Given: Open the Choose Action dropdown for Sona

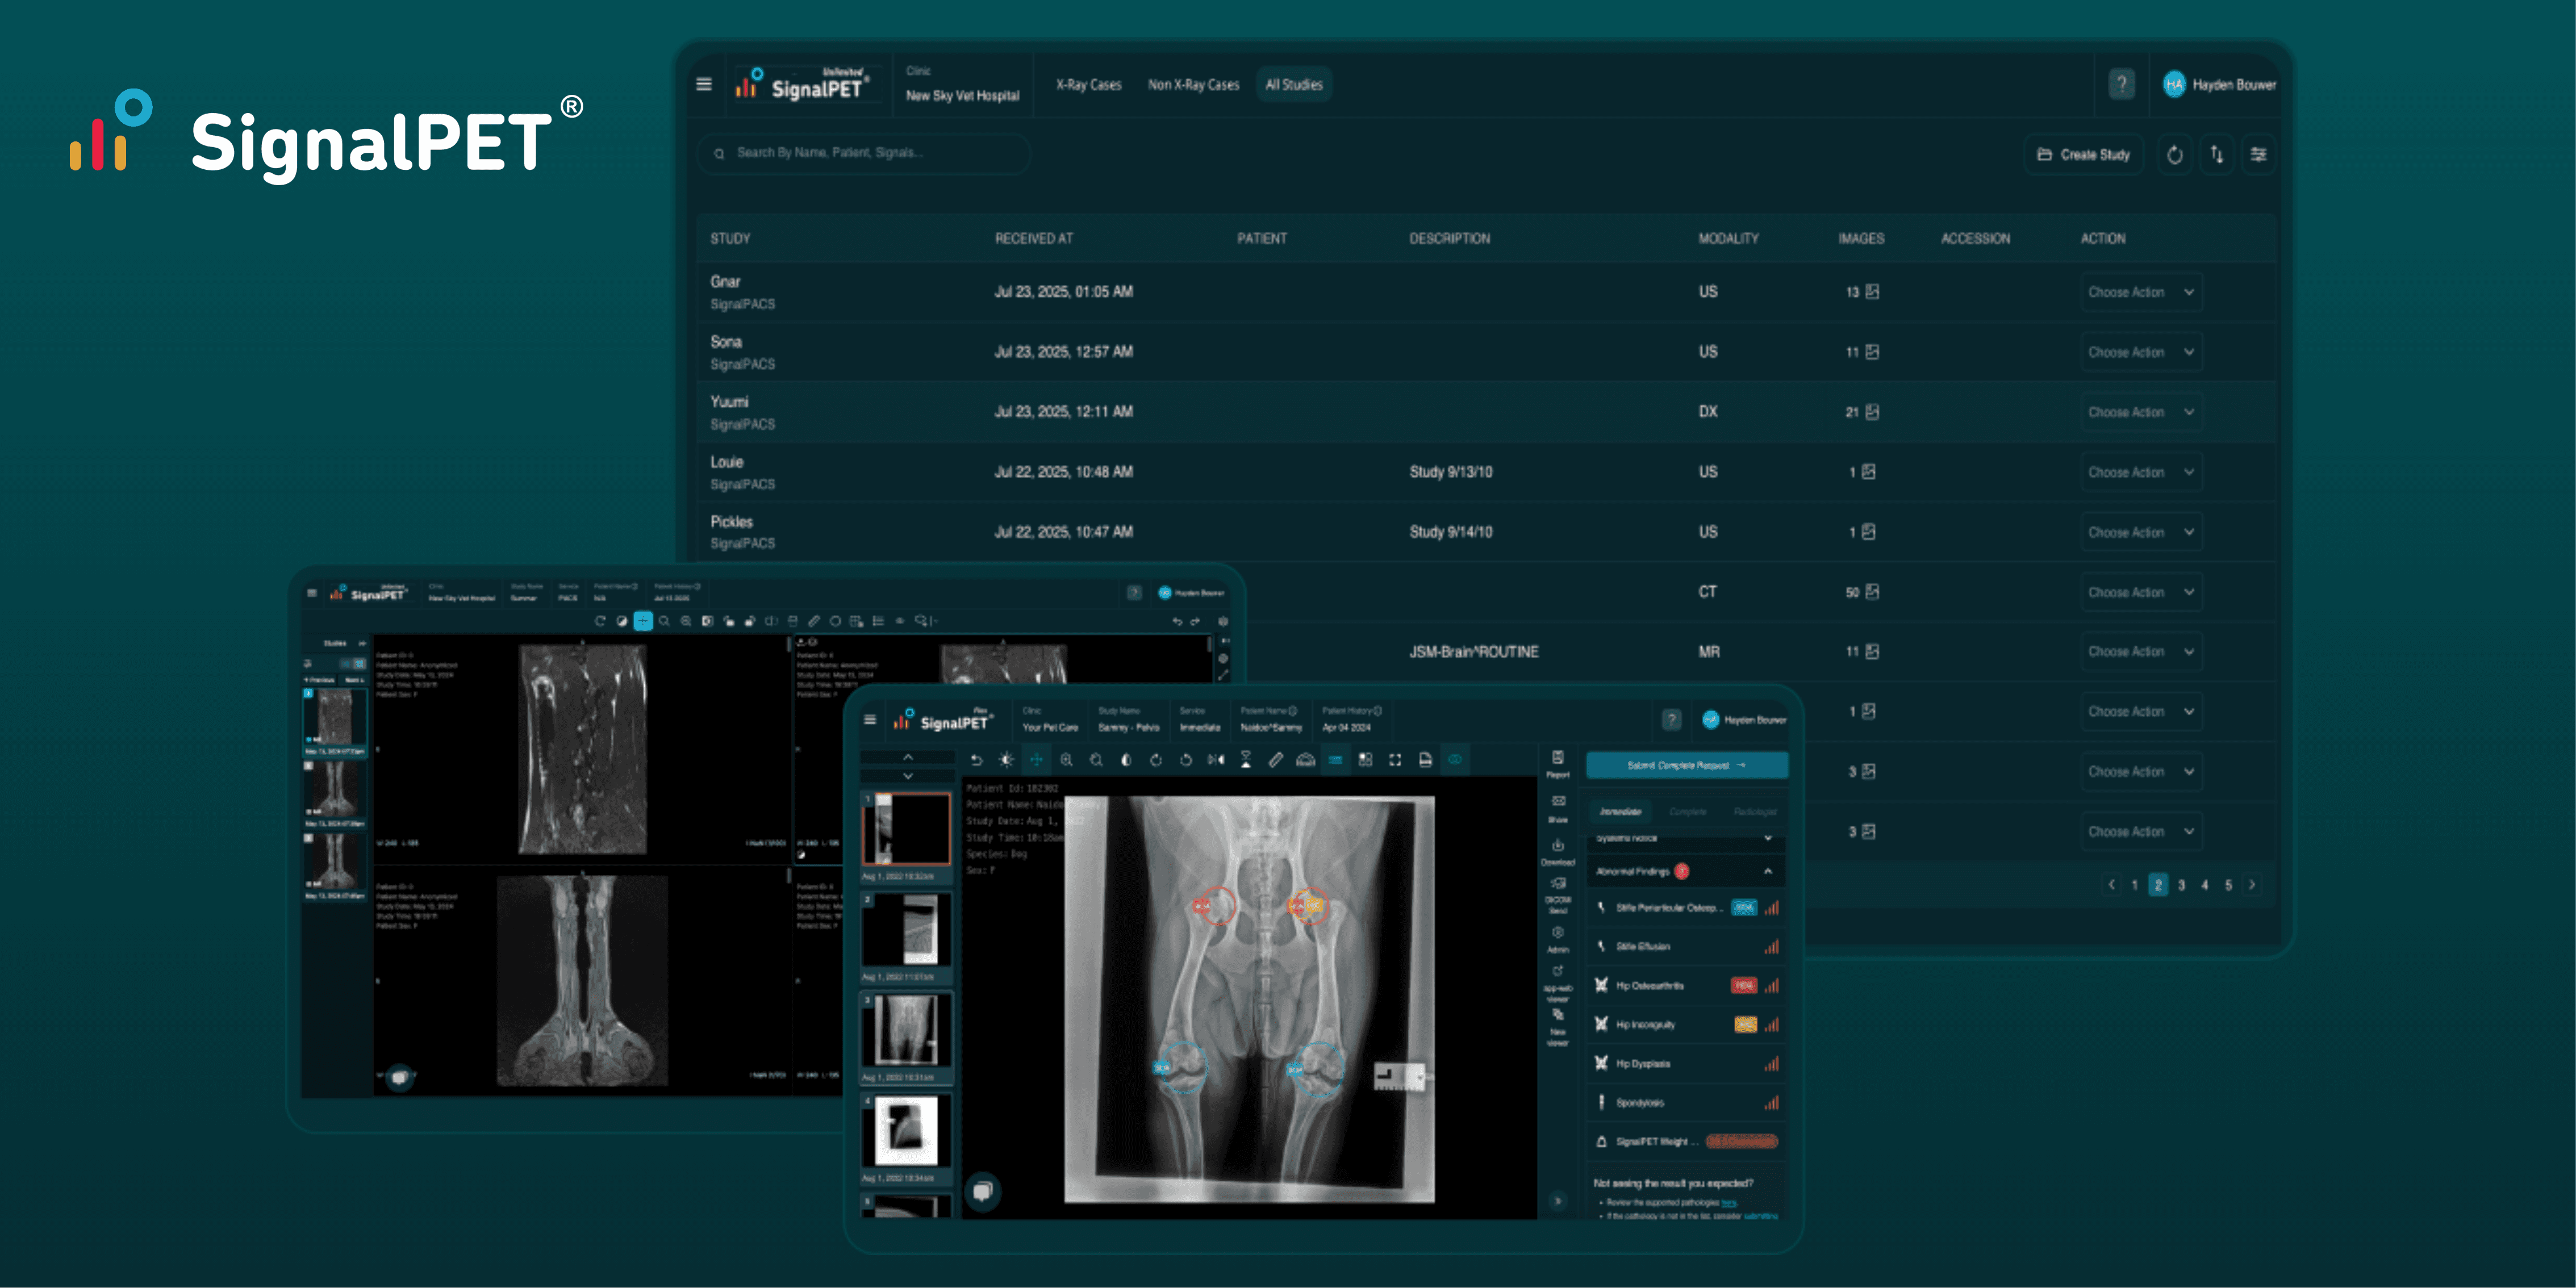Looking at the screenshot, I should [x=2141, y=352].
